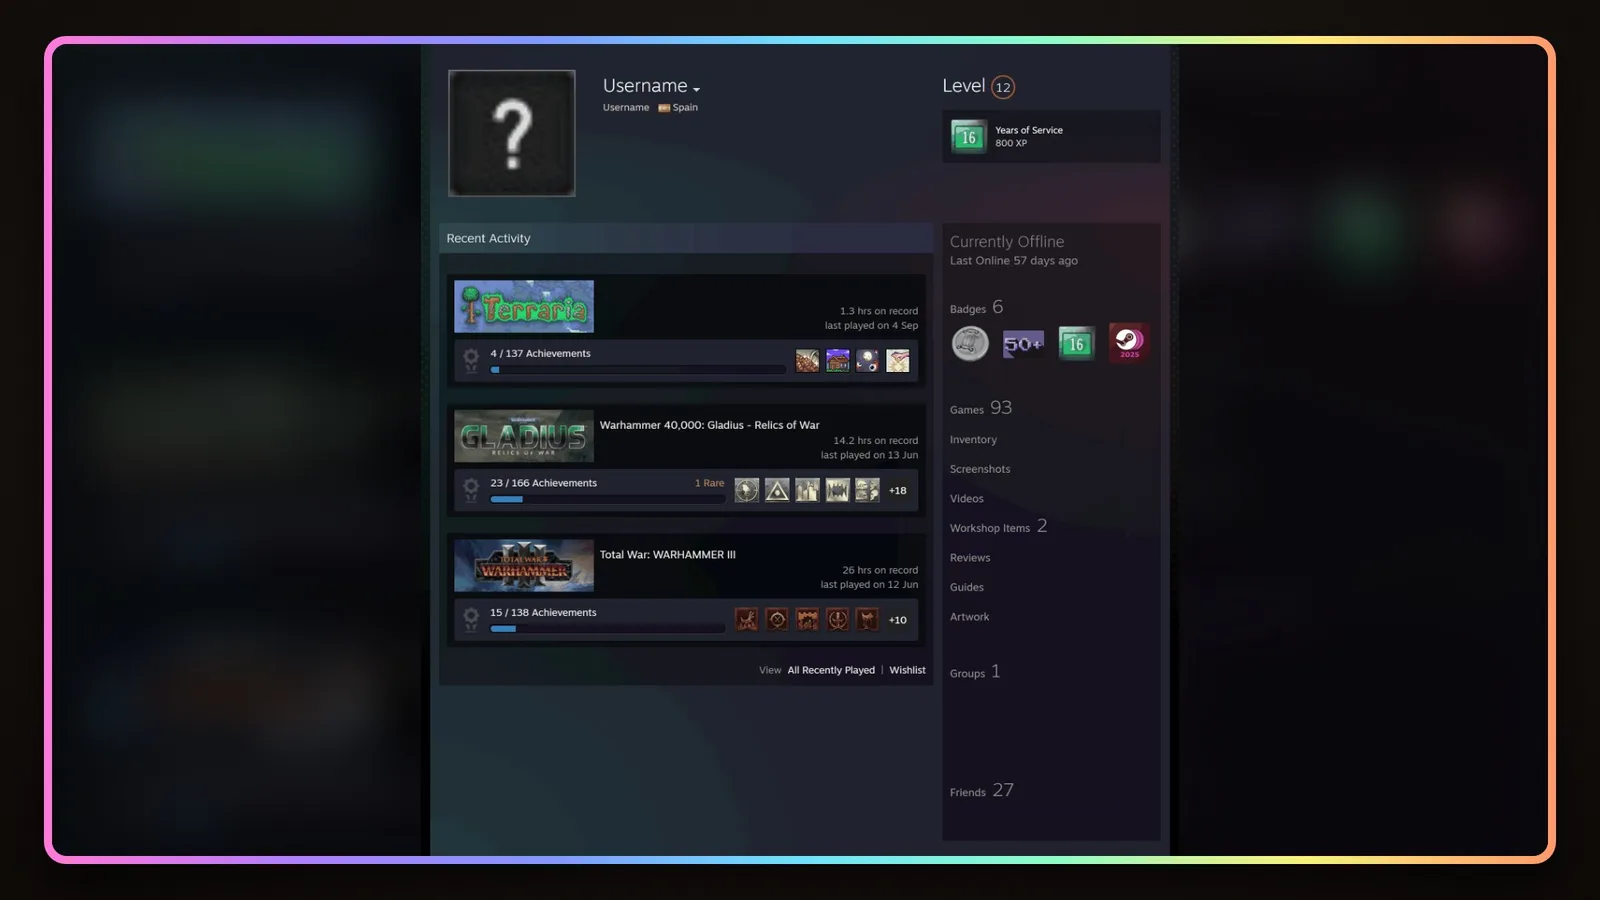Open the Screenshots link
The width and height of the screenshot is (1600, 900).
tap(980, 469)
